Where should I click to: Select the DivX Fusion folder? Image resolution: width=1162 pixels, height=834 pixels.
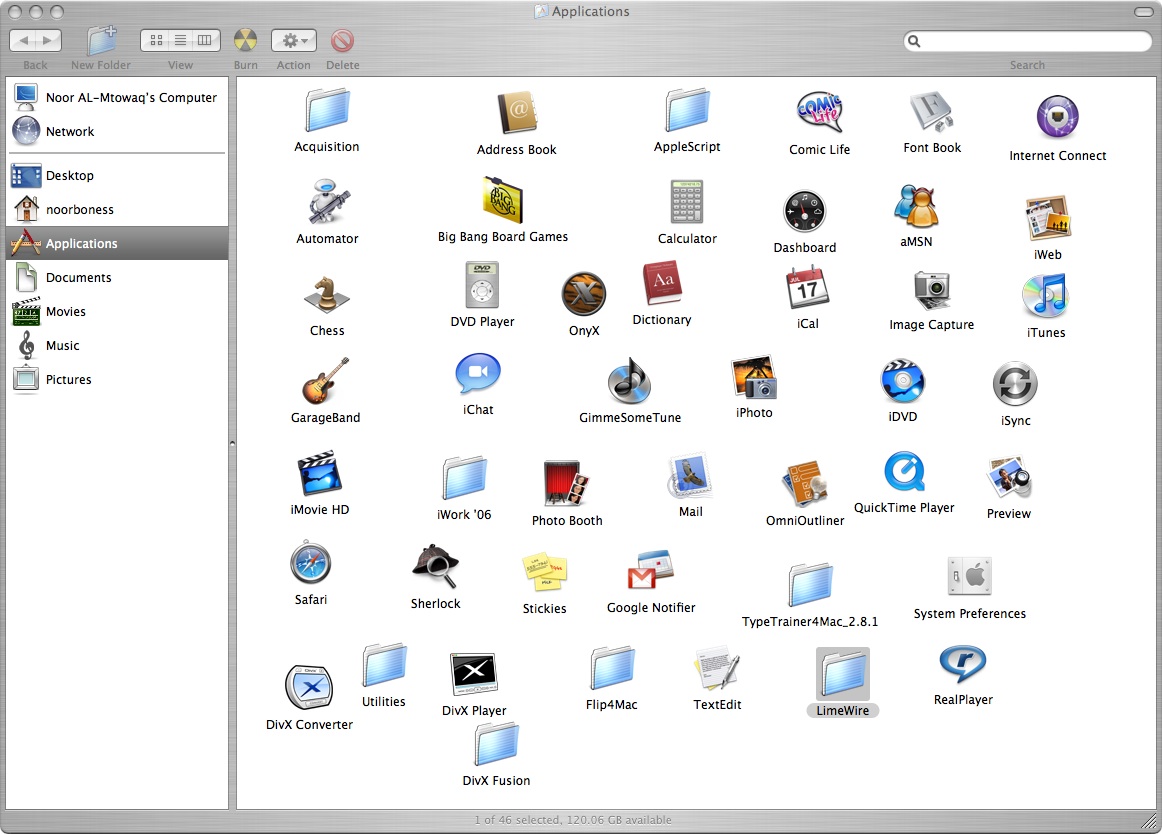click(x=497, y=744)
